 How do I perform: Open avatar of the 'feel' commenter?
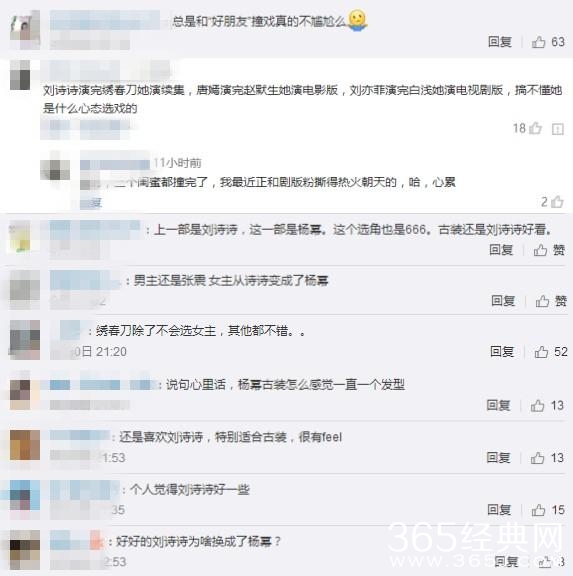tap(25, 445)
